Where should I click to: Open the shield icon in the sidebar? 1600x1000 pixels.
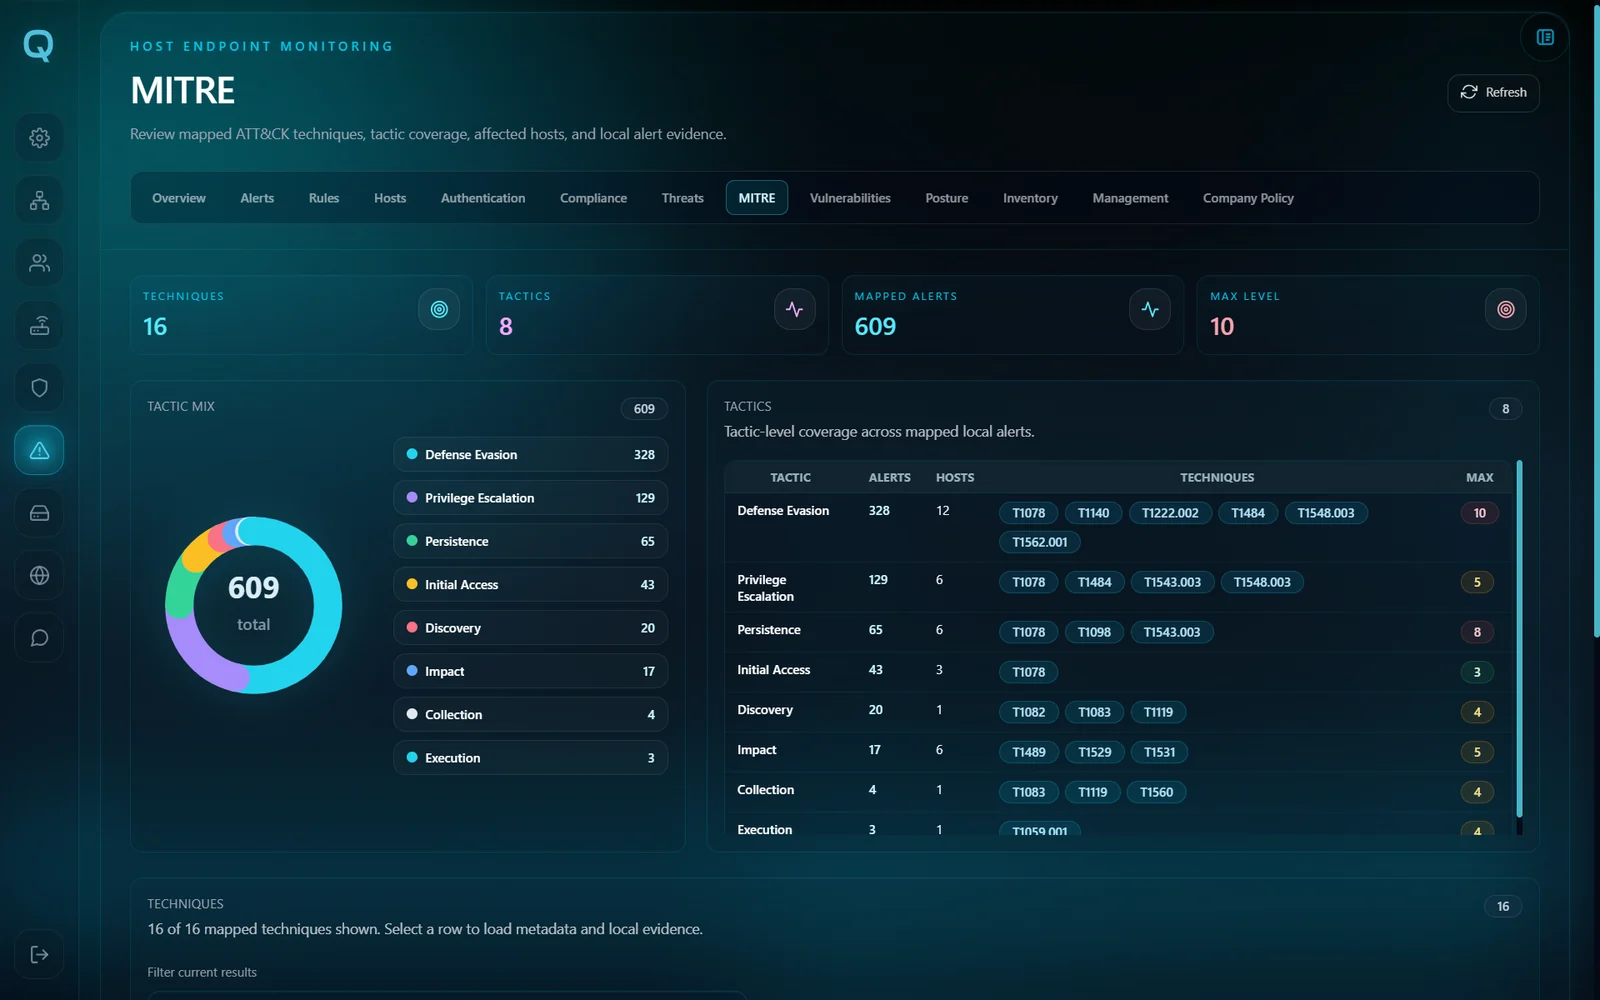(39, 388)
